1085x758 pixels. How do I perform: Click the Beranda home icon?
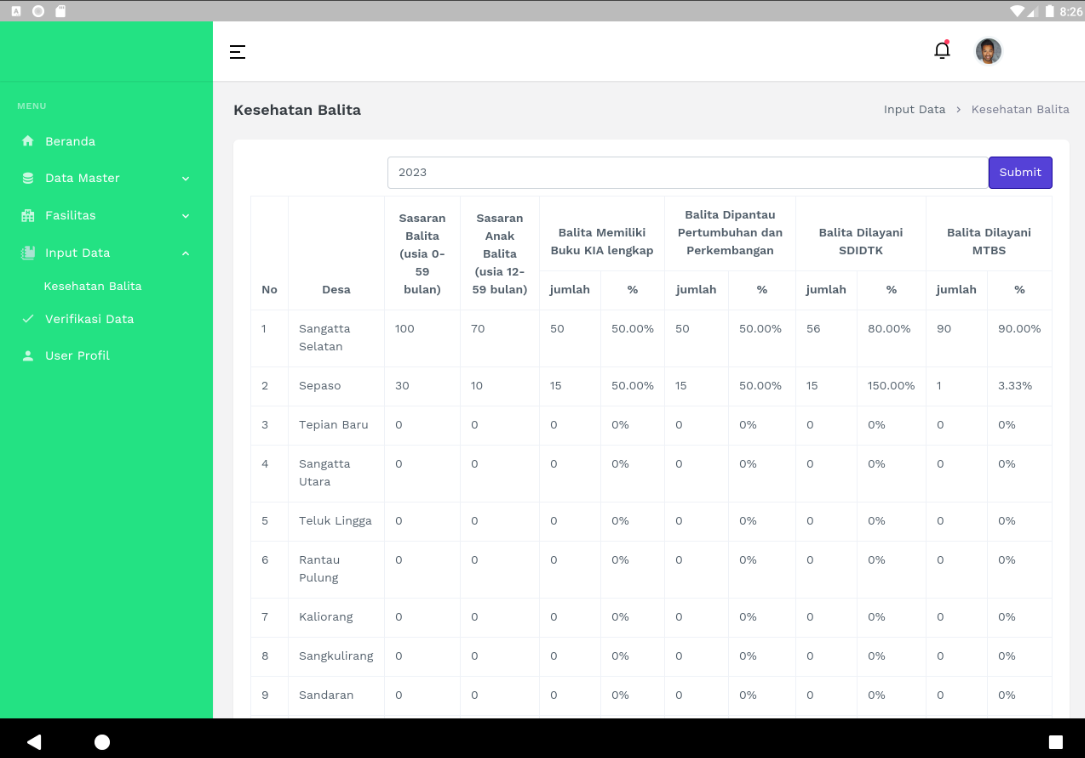pos(28,142)
